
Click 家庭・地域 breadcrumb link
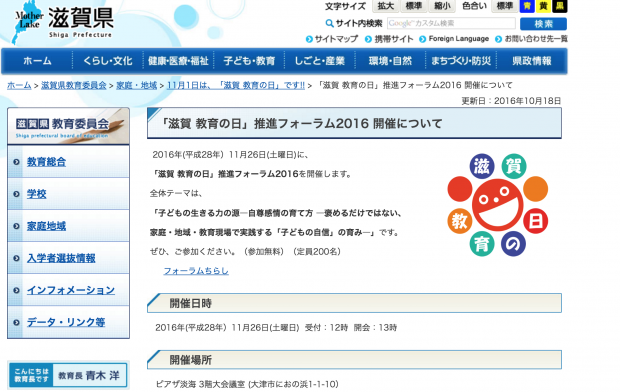click(136, 85)
